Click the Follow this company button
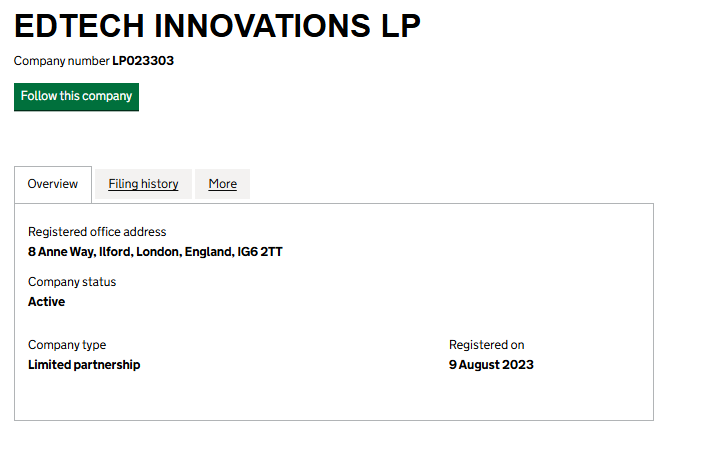 point(76,97)
